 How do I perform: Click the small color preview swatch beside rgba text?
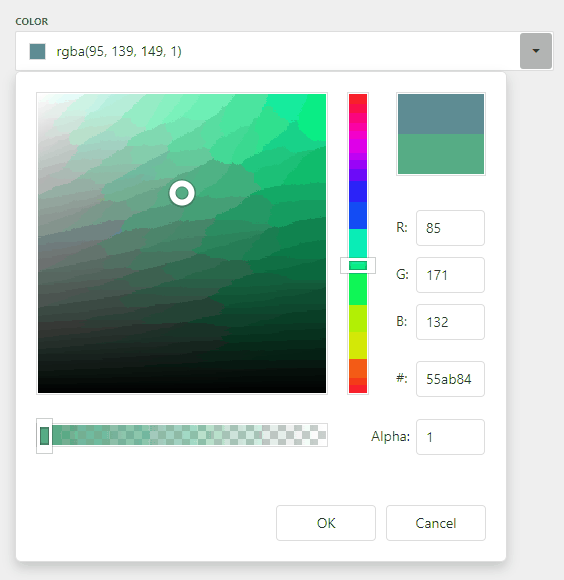(x=37, y=51)
